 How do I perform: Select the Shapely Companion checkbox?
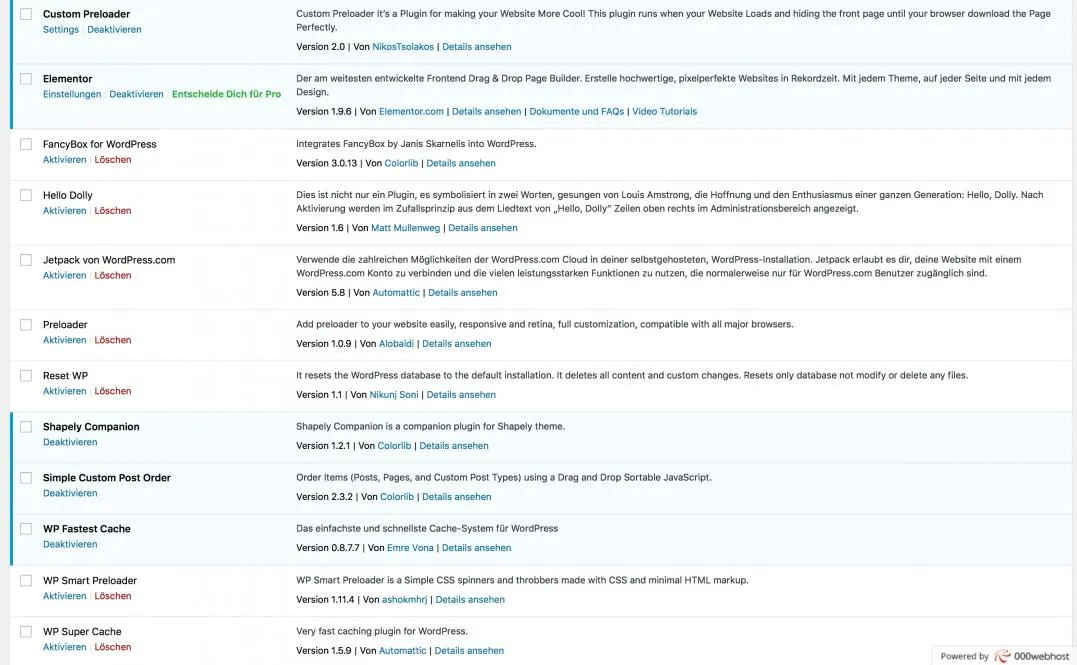[x=26, y=427]
